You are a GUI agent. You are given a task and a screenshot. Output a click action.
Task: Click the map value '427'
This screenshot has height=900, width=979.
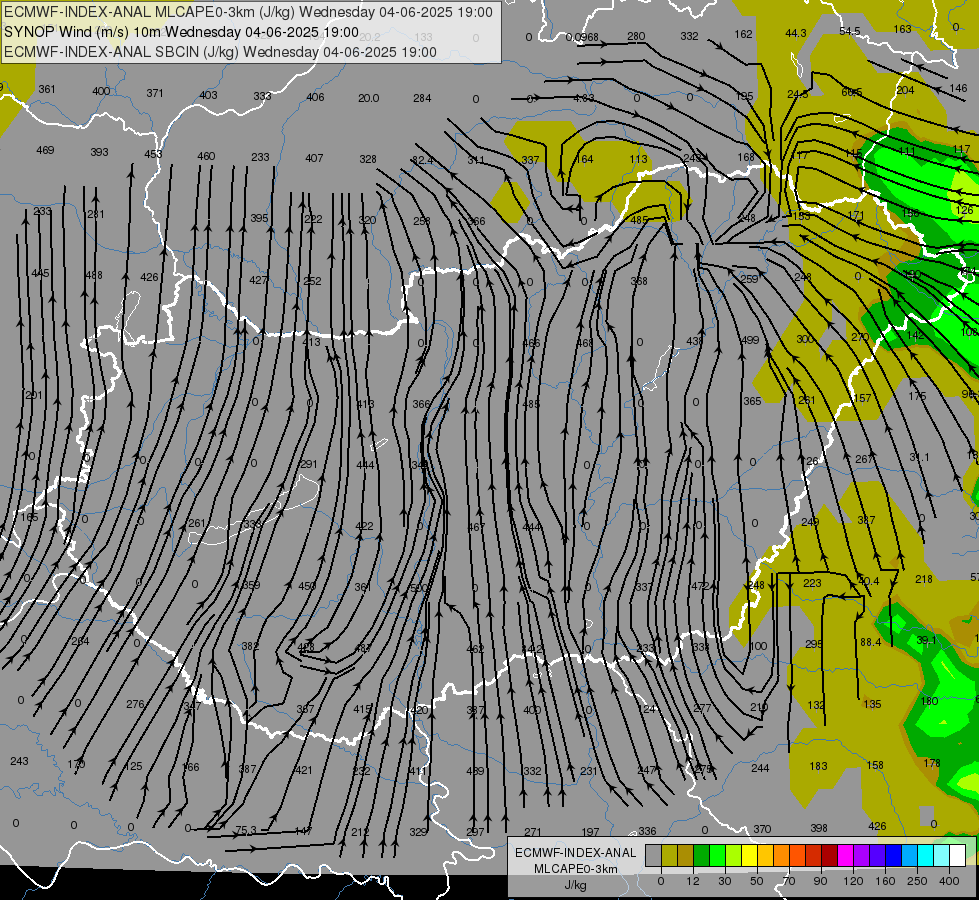pos(258,280)
